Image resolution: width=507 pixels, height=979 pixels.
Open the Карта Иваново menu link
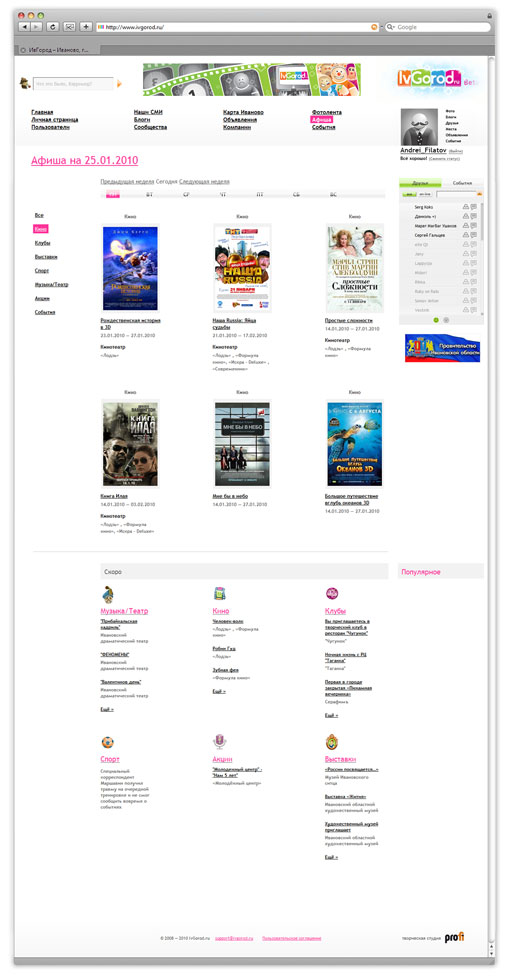[243, 112]
